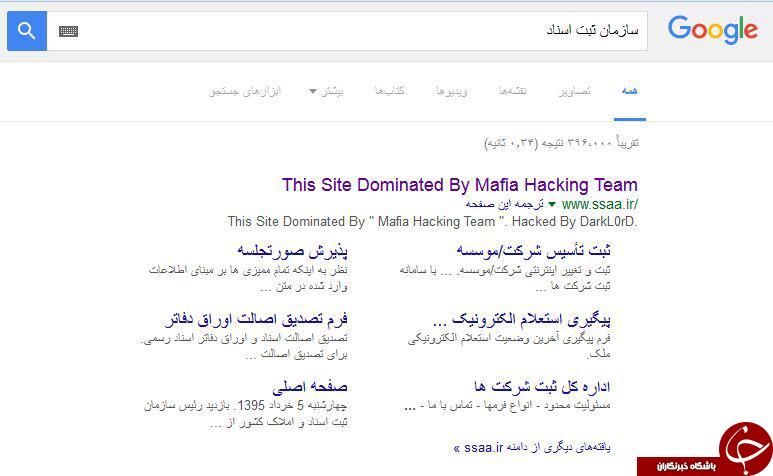Expand the بیشتر dropdown menu
Image resolution: width=773 pixels, height=476 pixels.
click(x=326, y=91)
